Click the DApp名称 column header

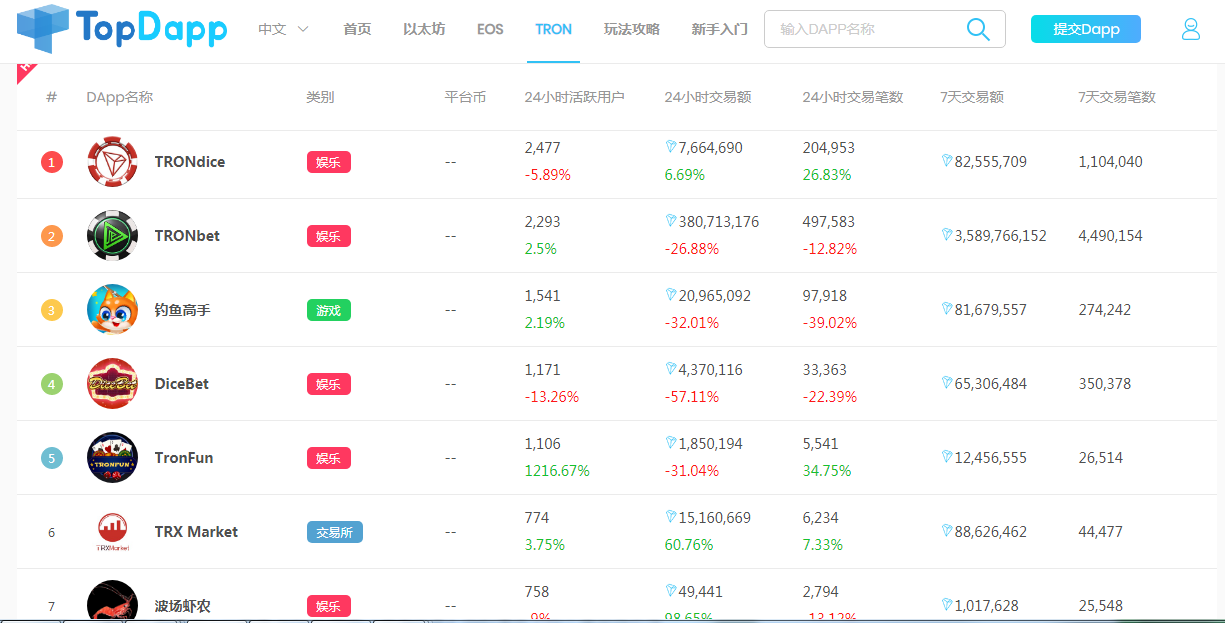[x=120, y=97]
